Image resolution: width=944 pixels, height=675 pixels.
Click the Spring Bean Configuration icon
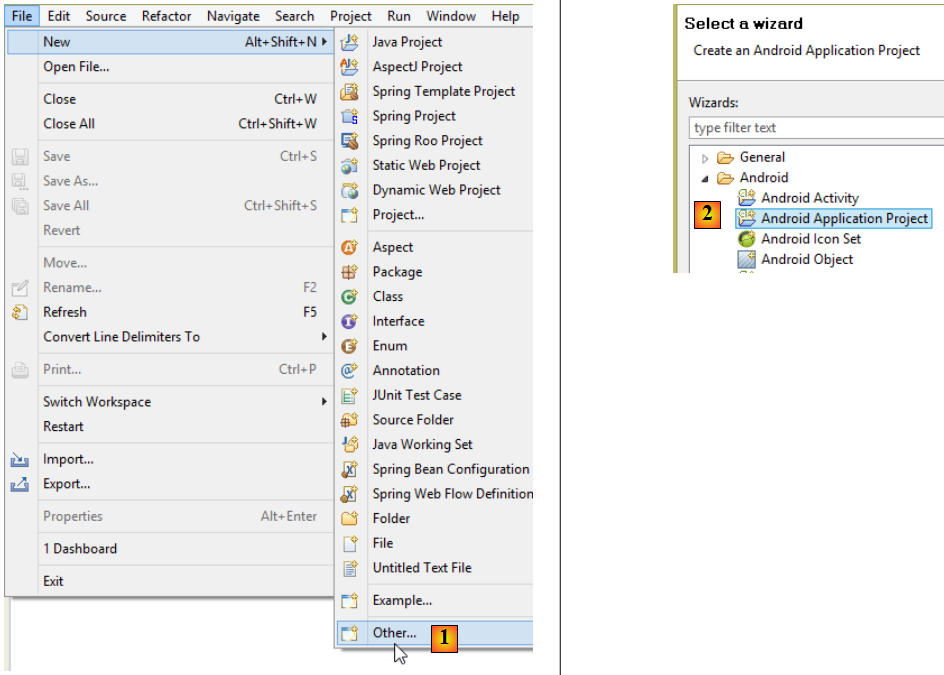point(349,470)
